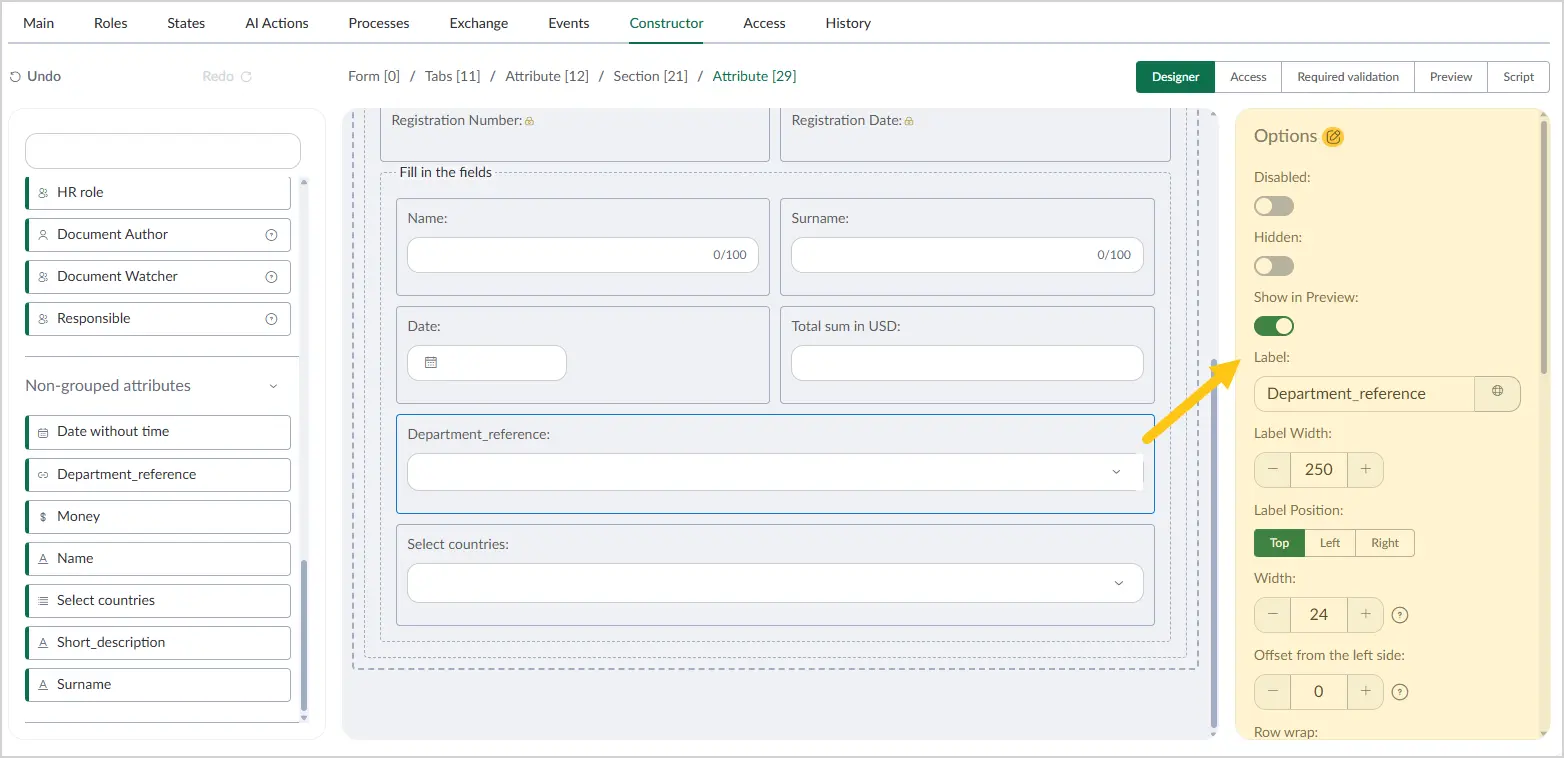Decrease Offset from left side value

tap(1272, 691)
